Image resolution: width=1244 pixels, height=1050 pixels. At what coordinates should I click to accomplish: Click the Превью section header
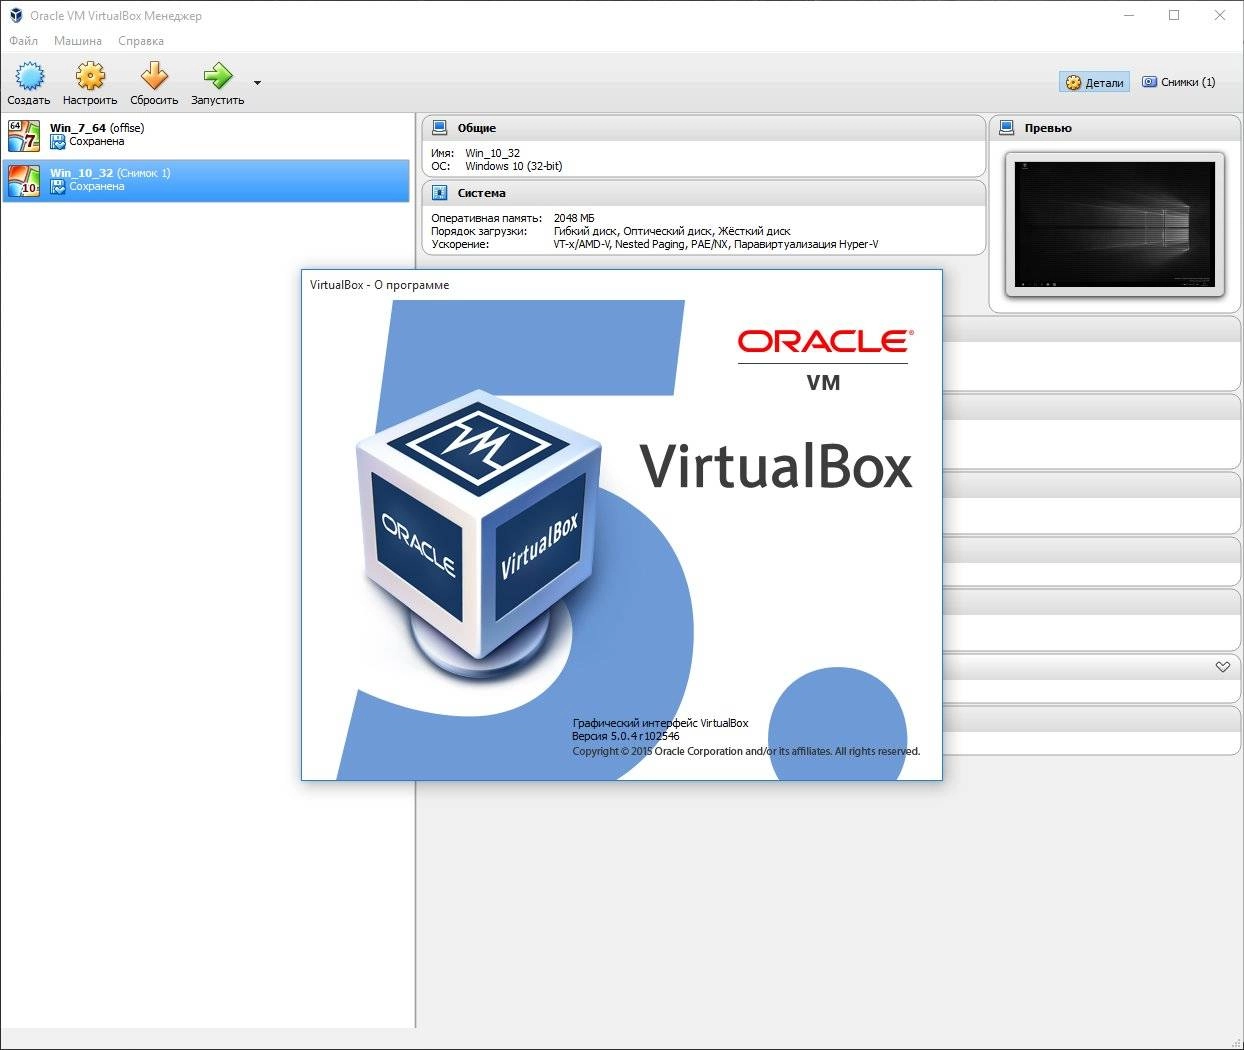pyautogui.click(x=1116, y=128)
